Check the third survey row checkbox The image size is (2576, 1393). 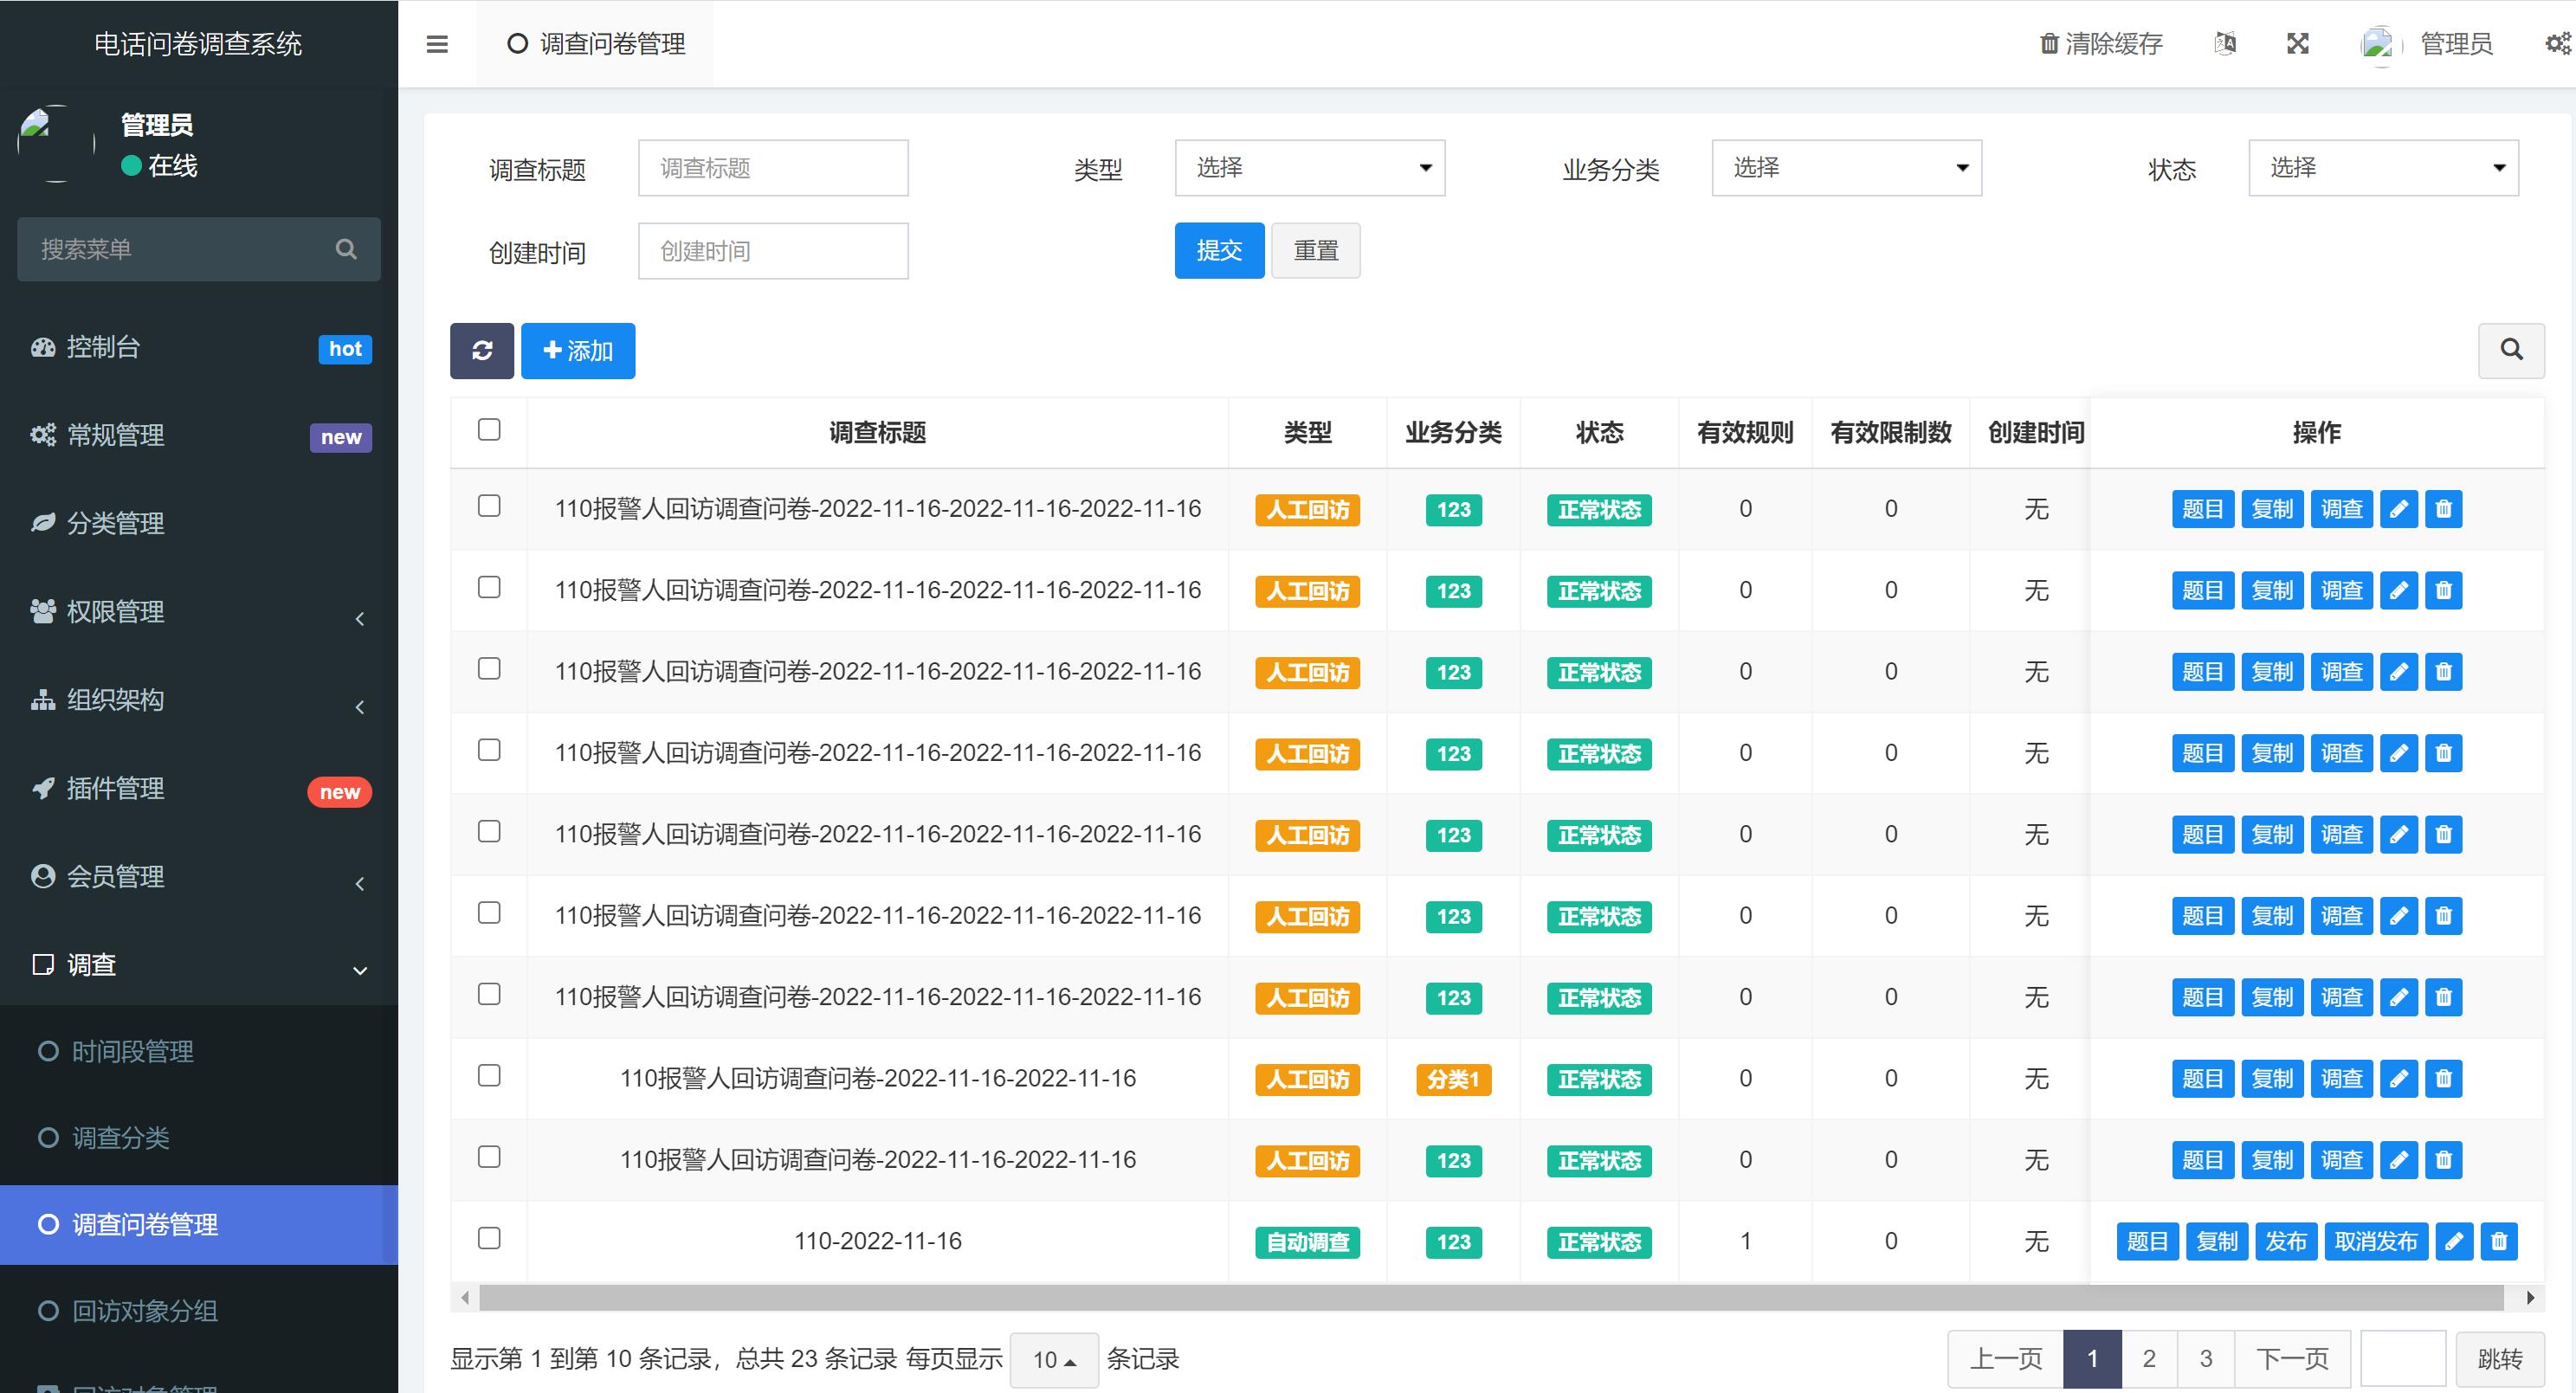[489, 669]
